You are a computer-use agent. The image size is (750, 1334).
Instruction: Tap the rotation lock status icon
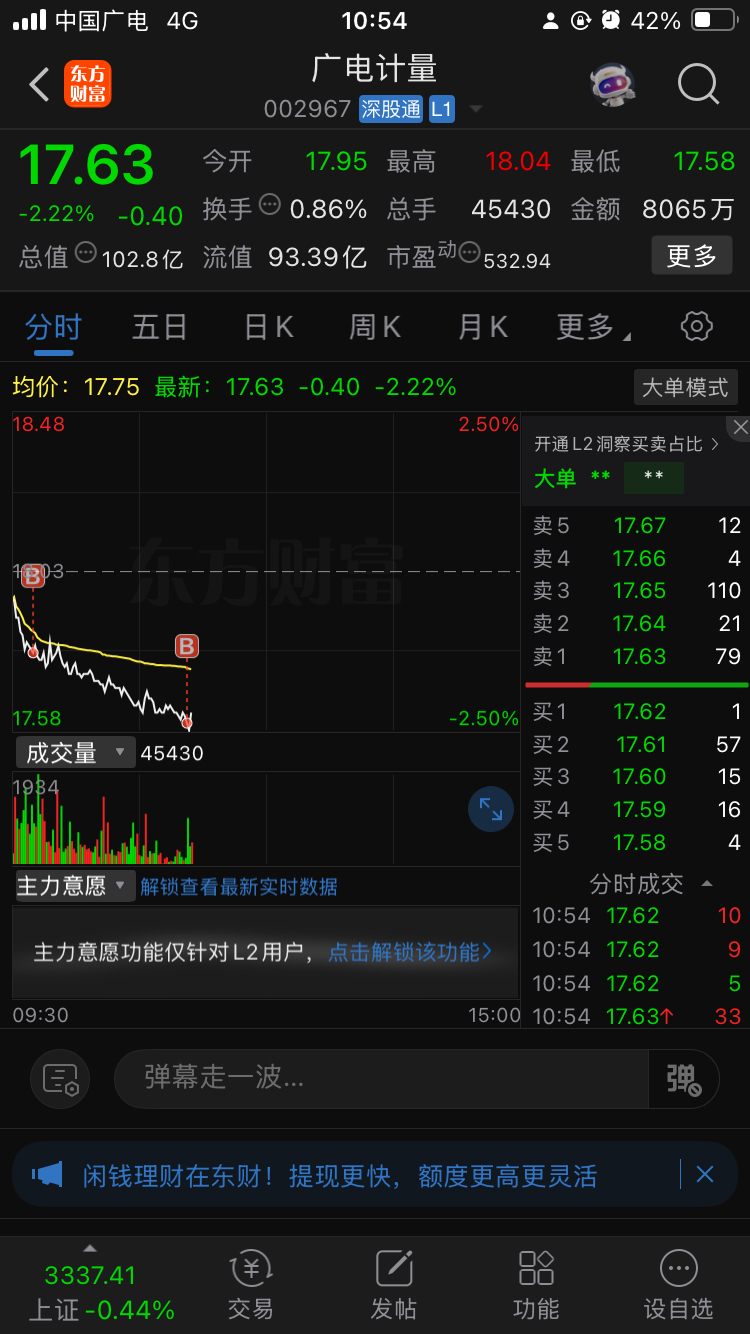click(x=580, y=20)
